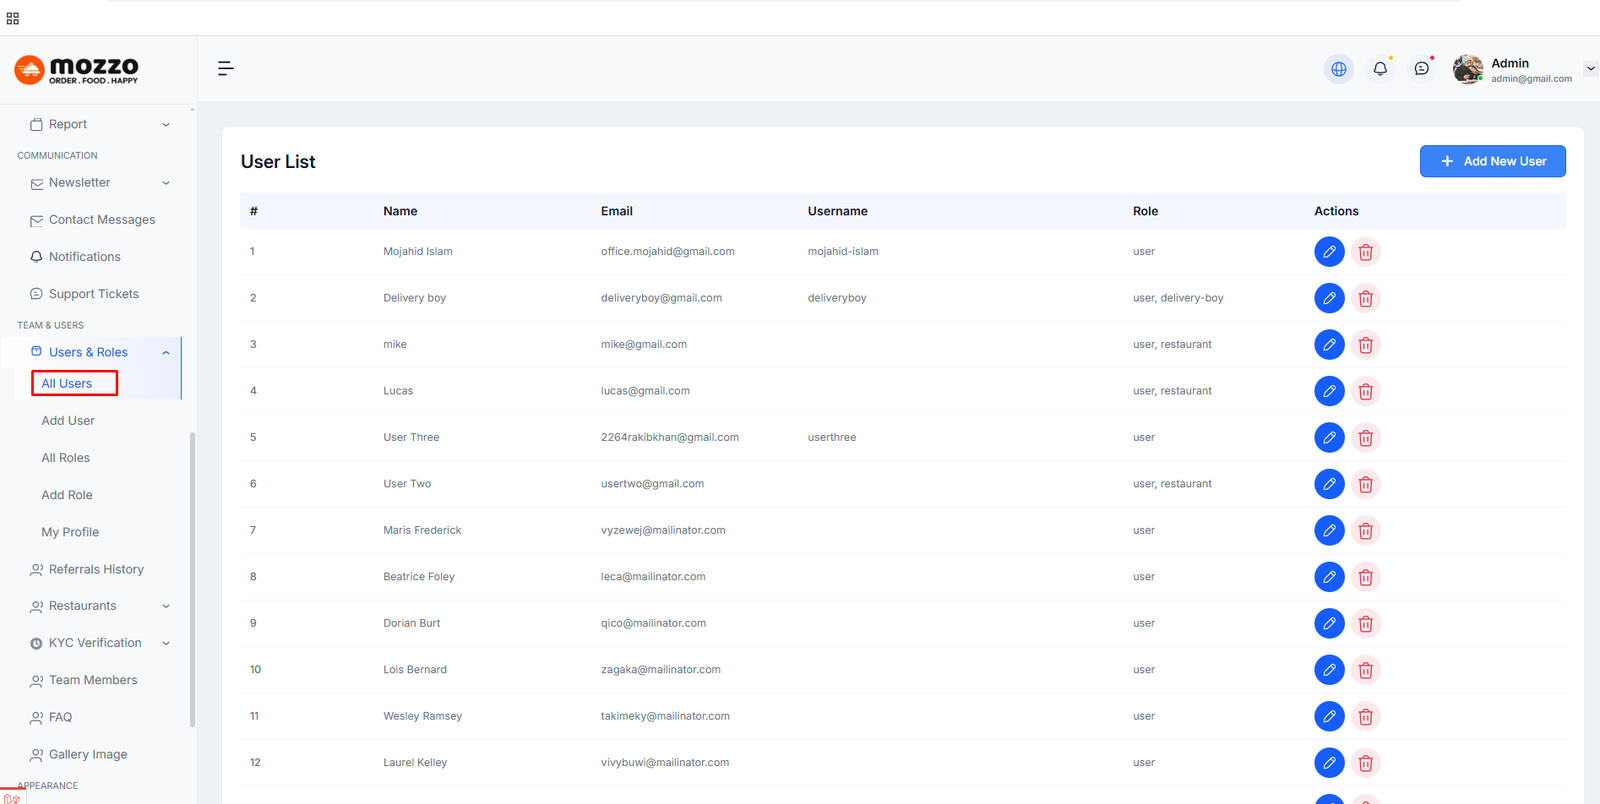Screen dimensions: 1600x804
Task: Go to Support Tickets page
Action: pyautogui.click(x=93, y=294)
